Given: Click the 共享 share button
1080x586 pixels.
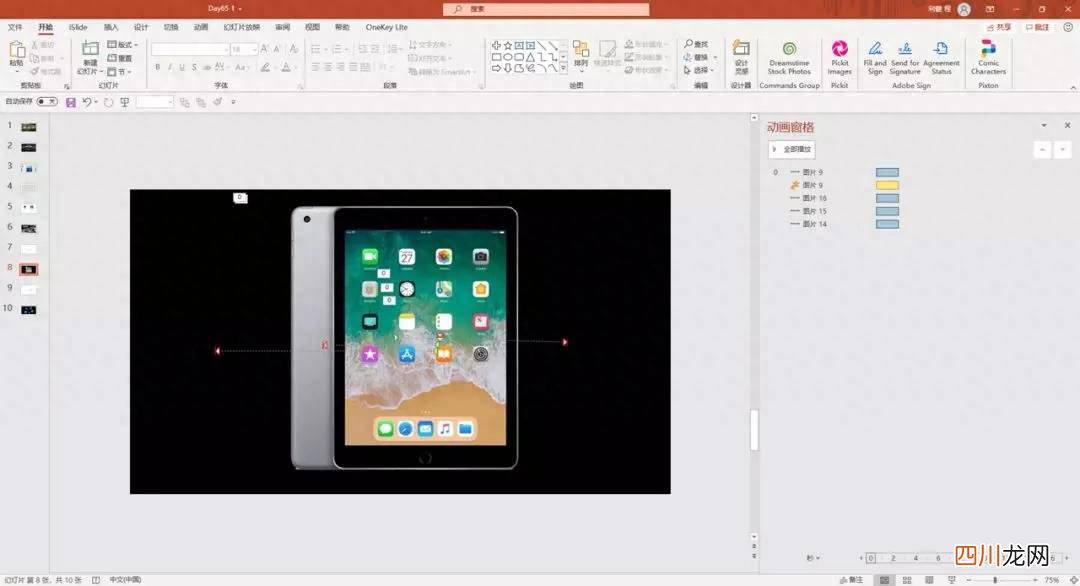Looking at the screenshot, I should pos(999,28).
